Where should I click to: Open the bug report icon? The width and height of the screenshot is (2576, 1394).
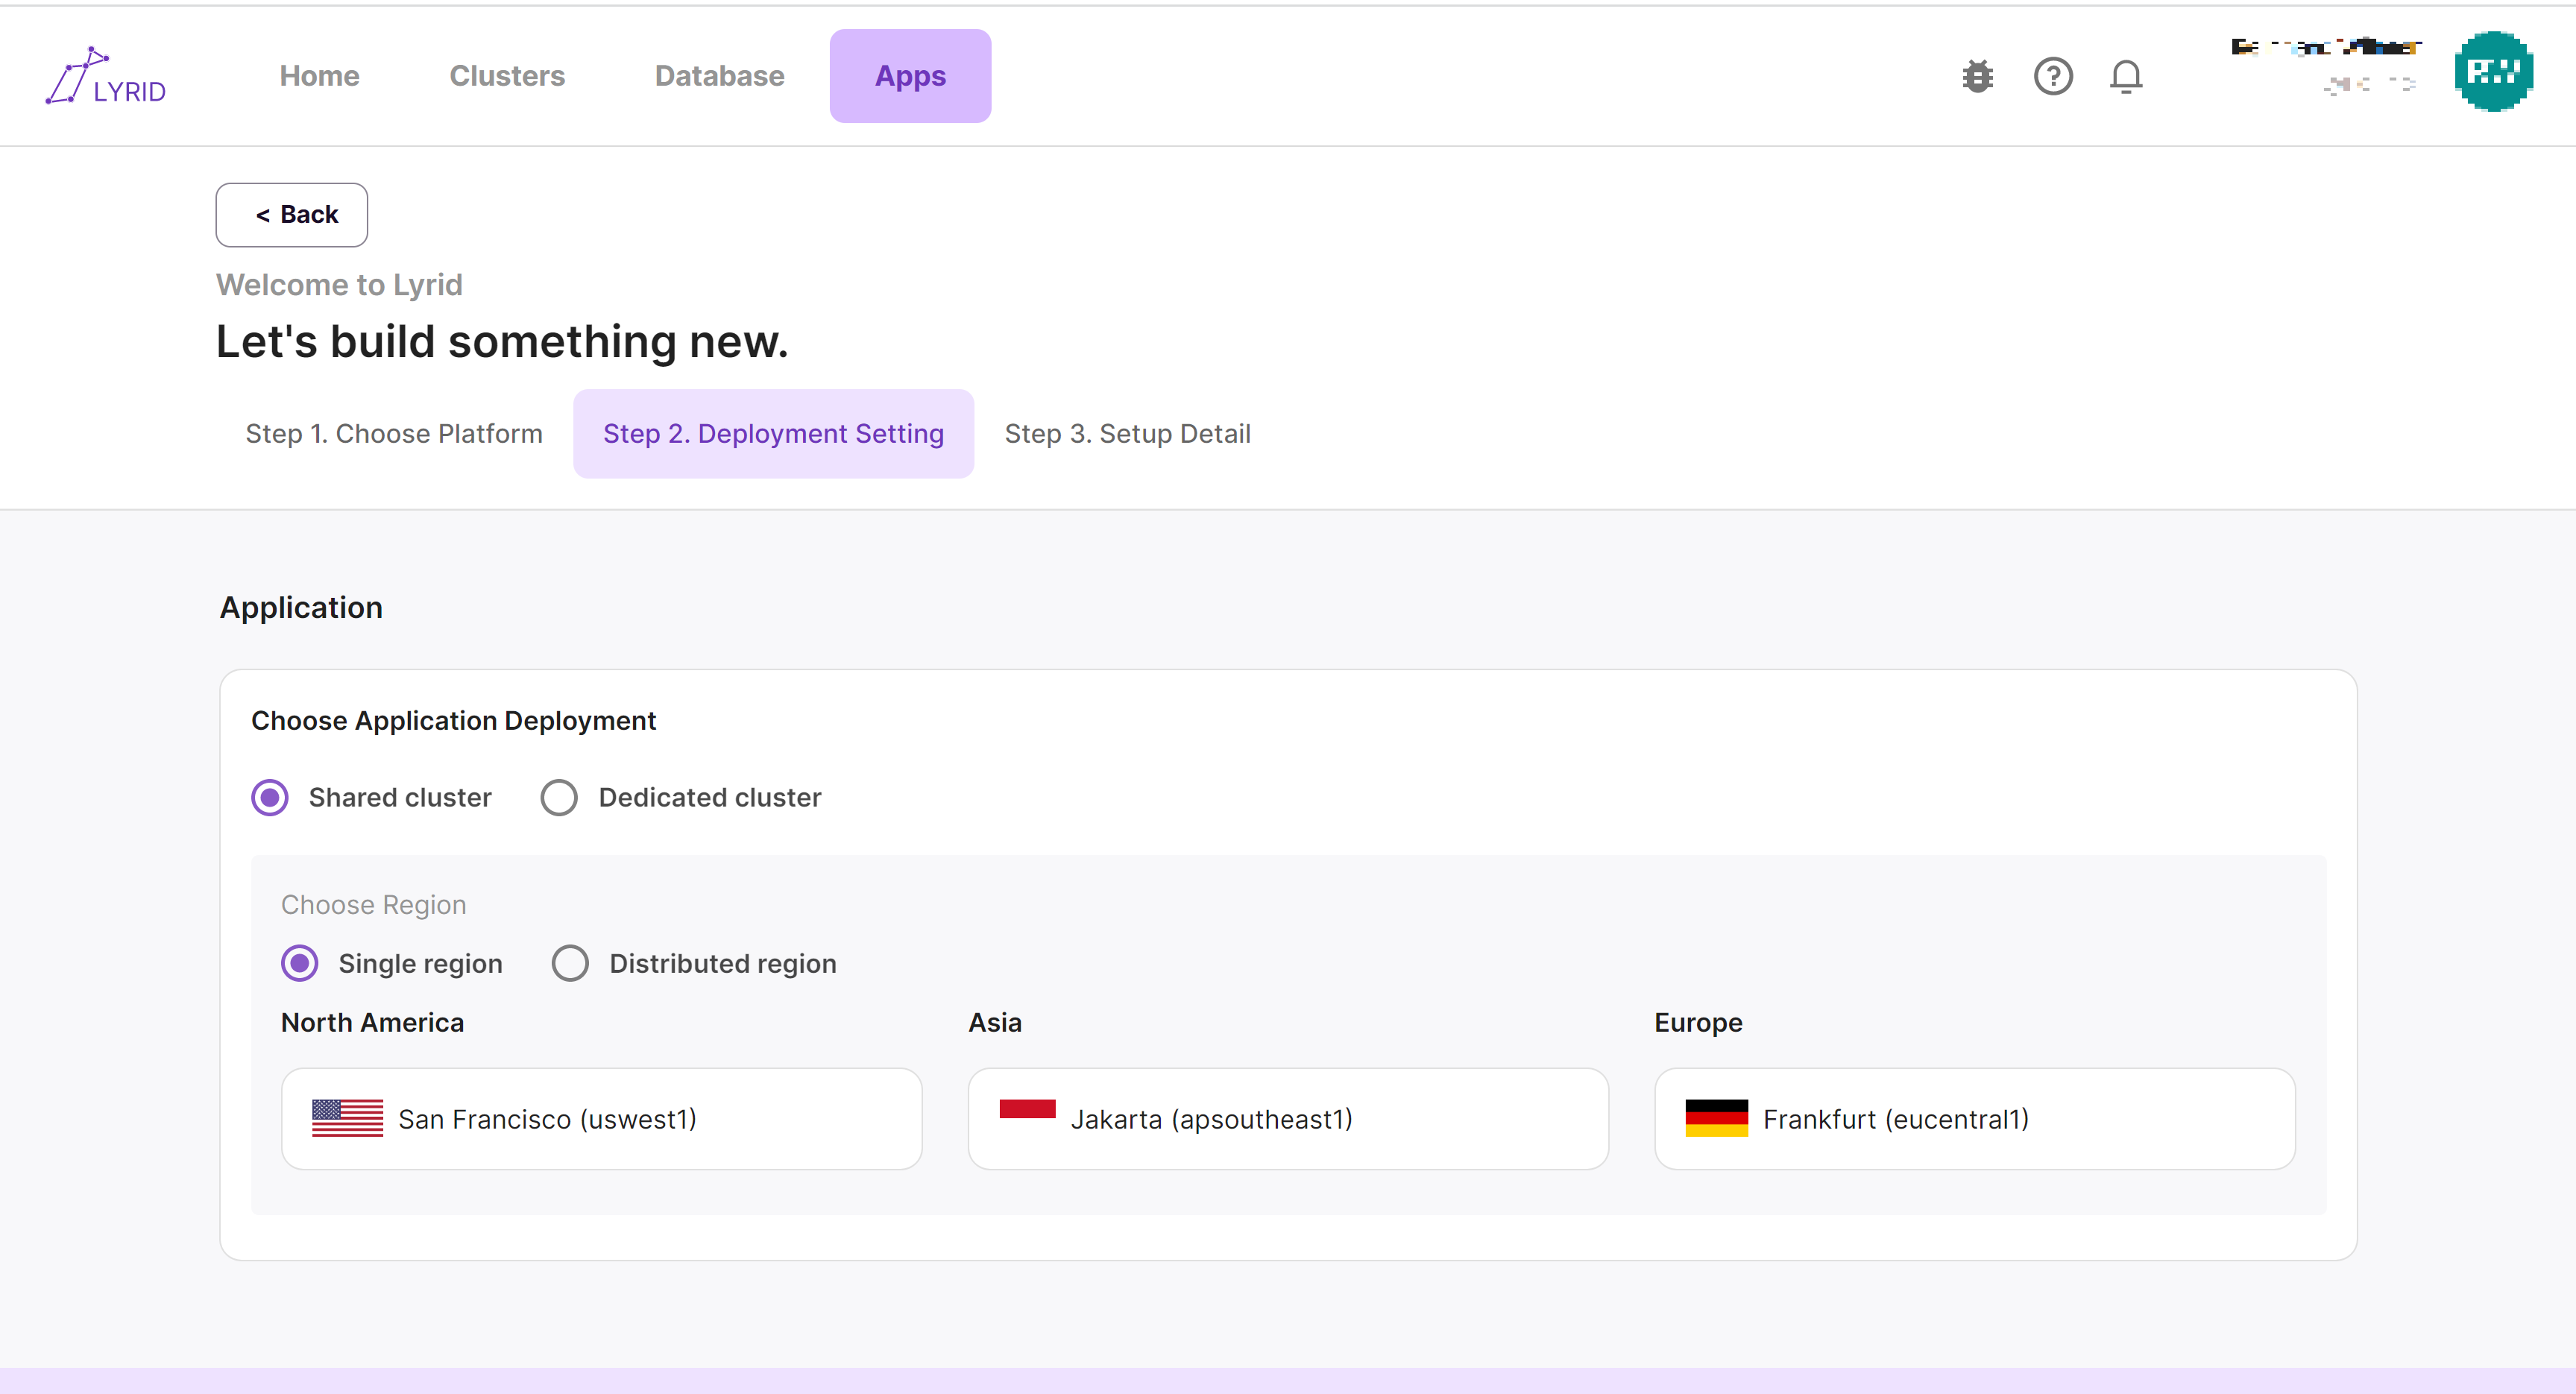[x=1977, y=76]
